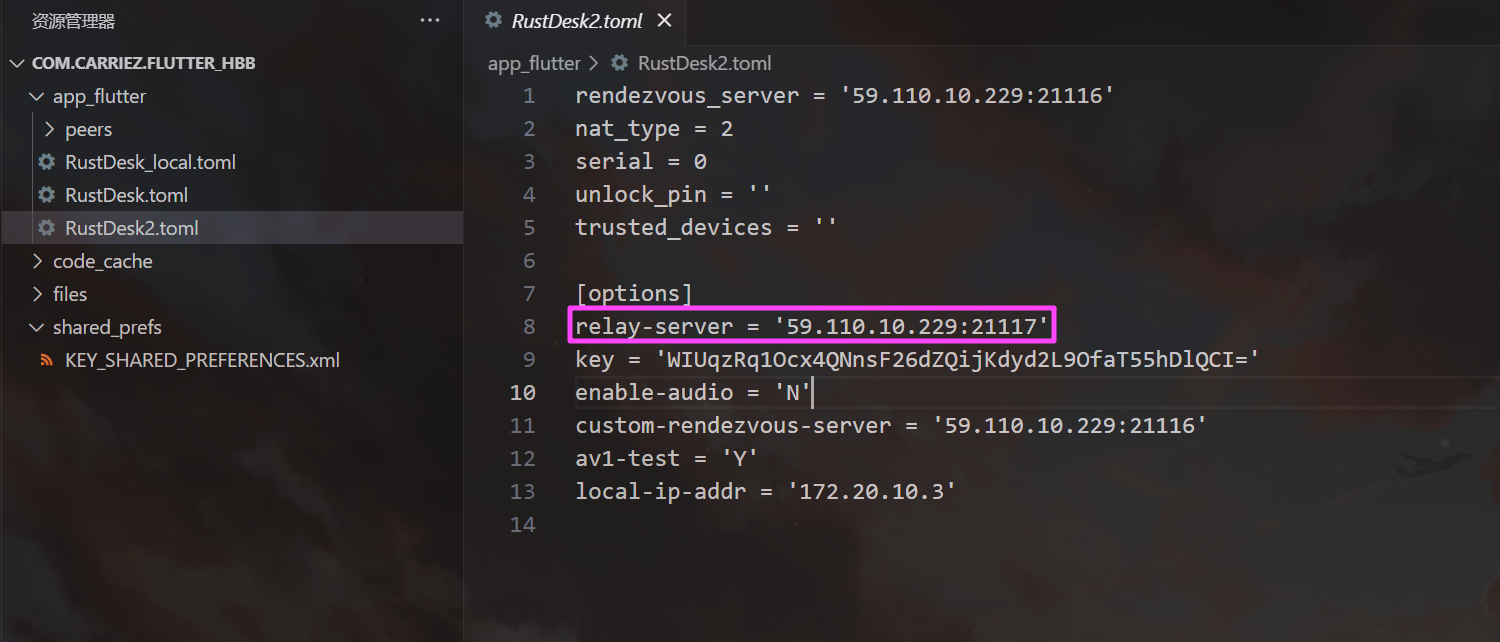Open KEY_SHARED_PREFERENCES.xml file

click(202, 360)
